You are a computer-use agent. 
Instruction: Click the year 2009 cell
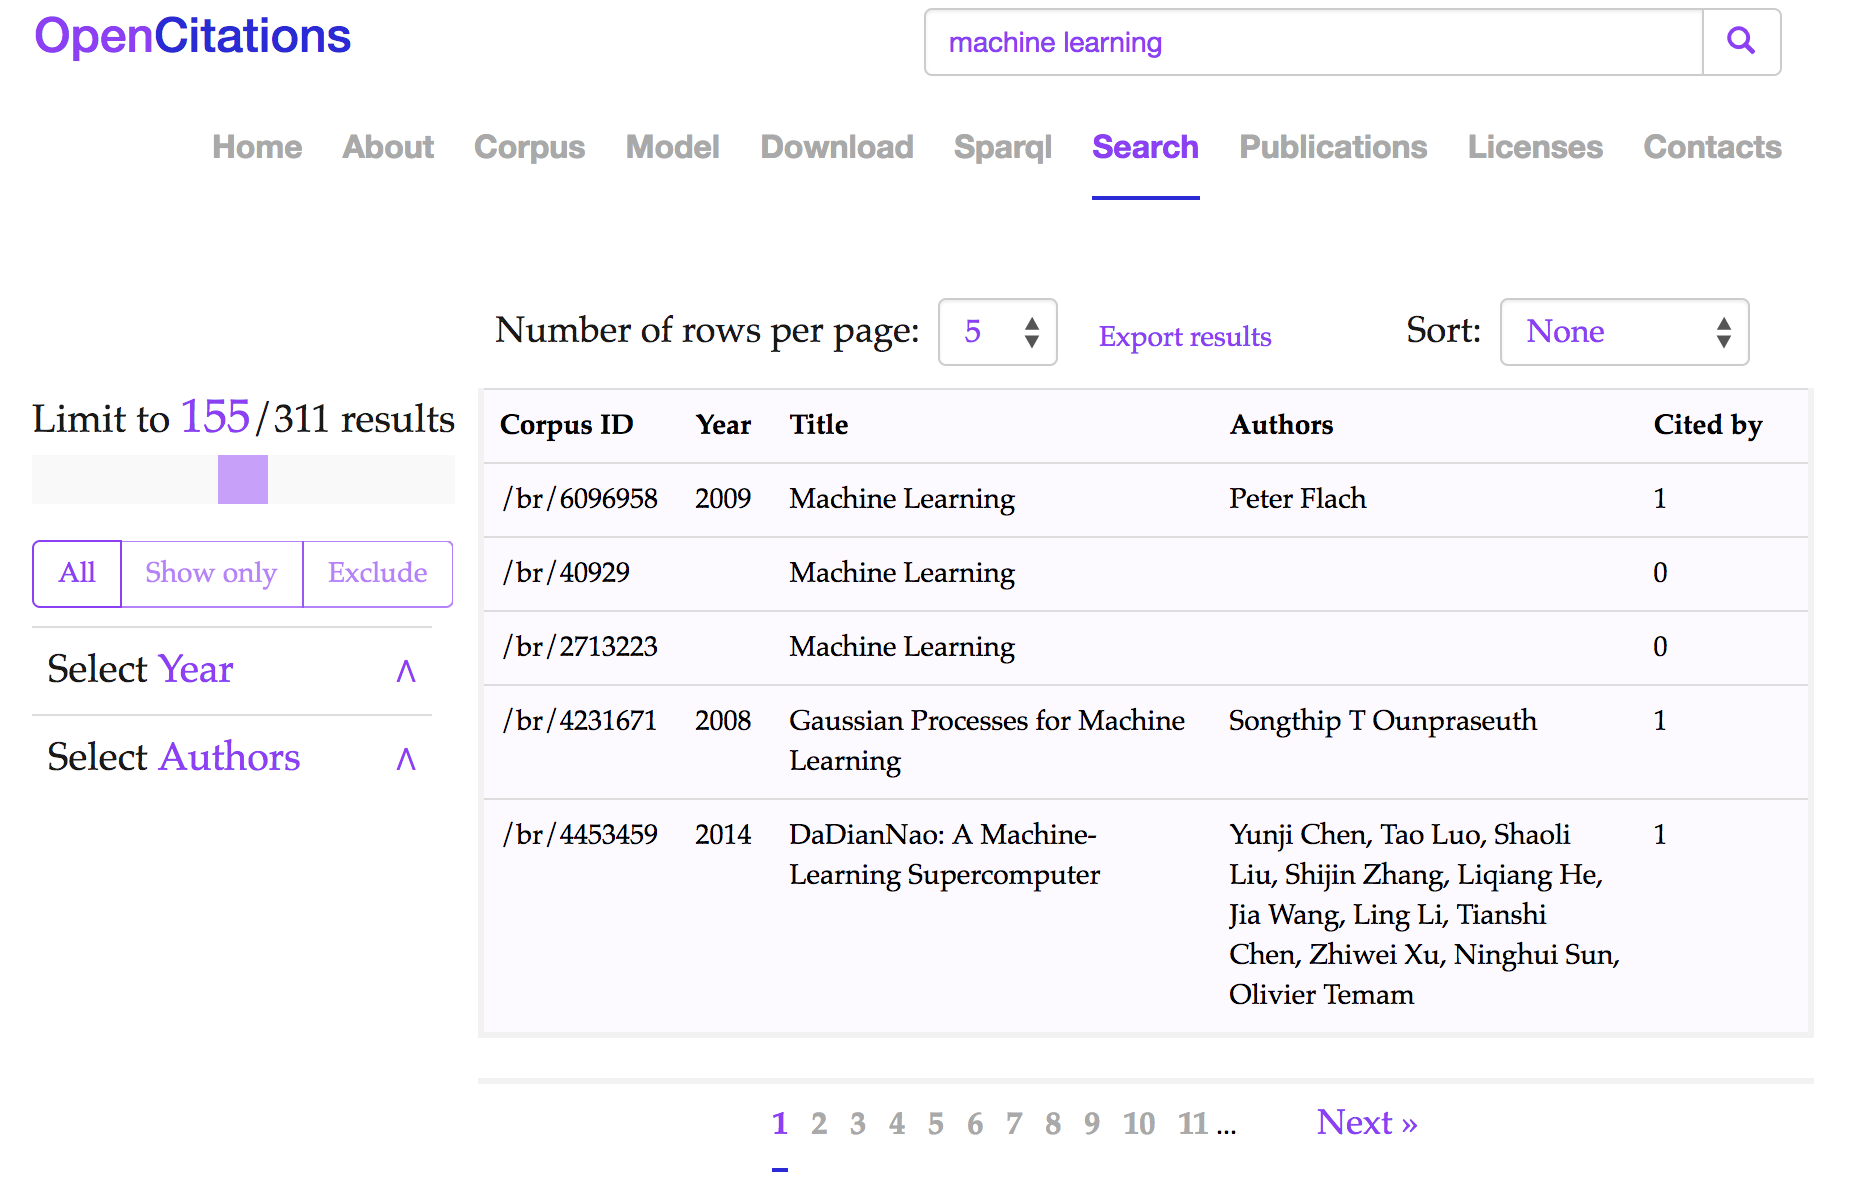[723, 499]
